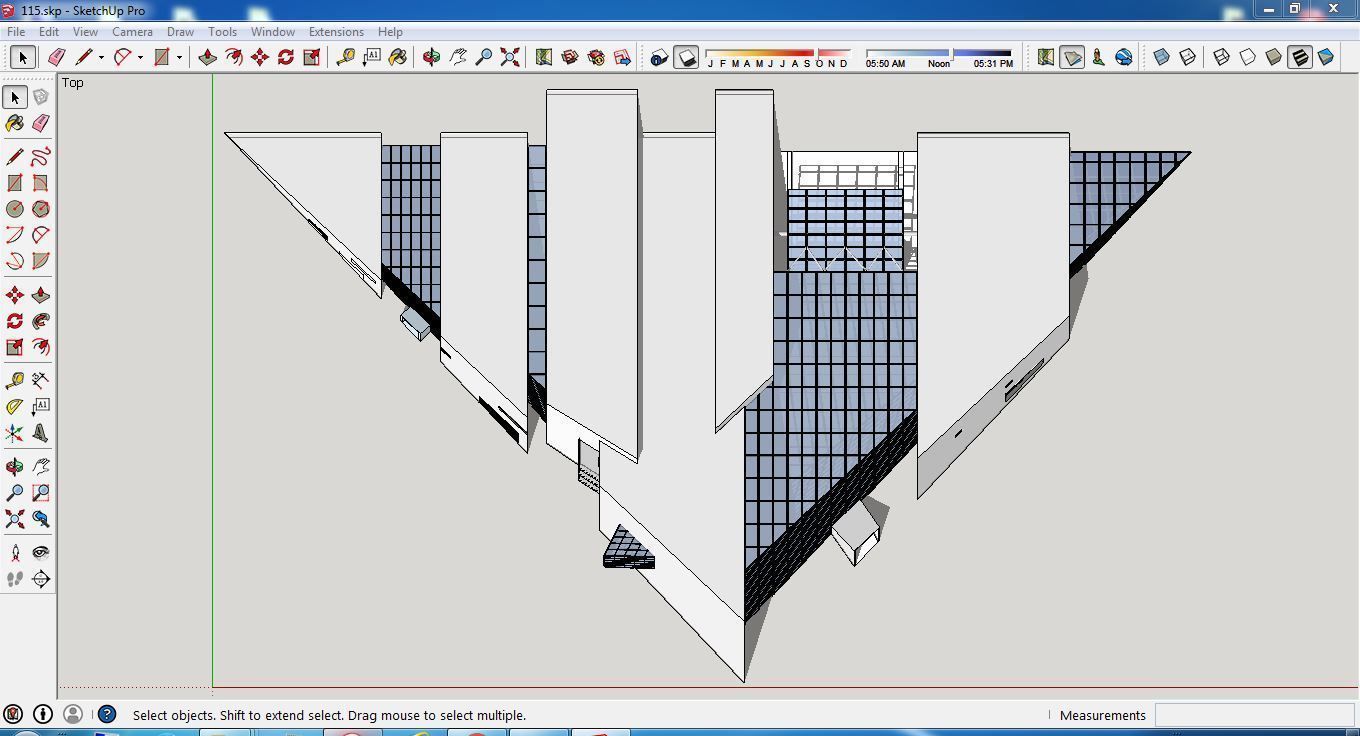This screenshot has width=1360, height=736.
Task: Select the Pie tool in side toolbar
Action: click(41, 261)
